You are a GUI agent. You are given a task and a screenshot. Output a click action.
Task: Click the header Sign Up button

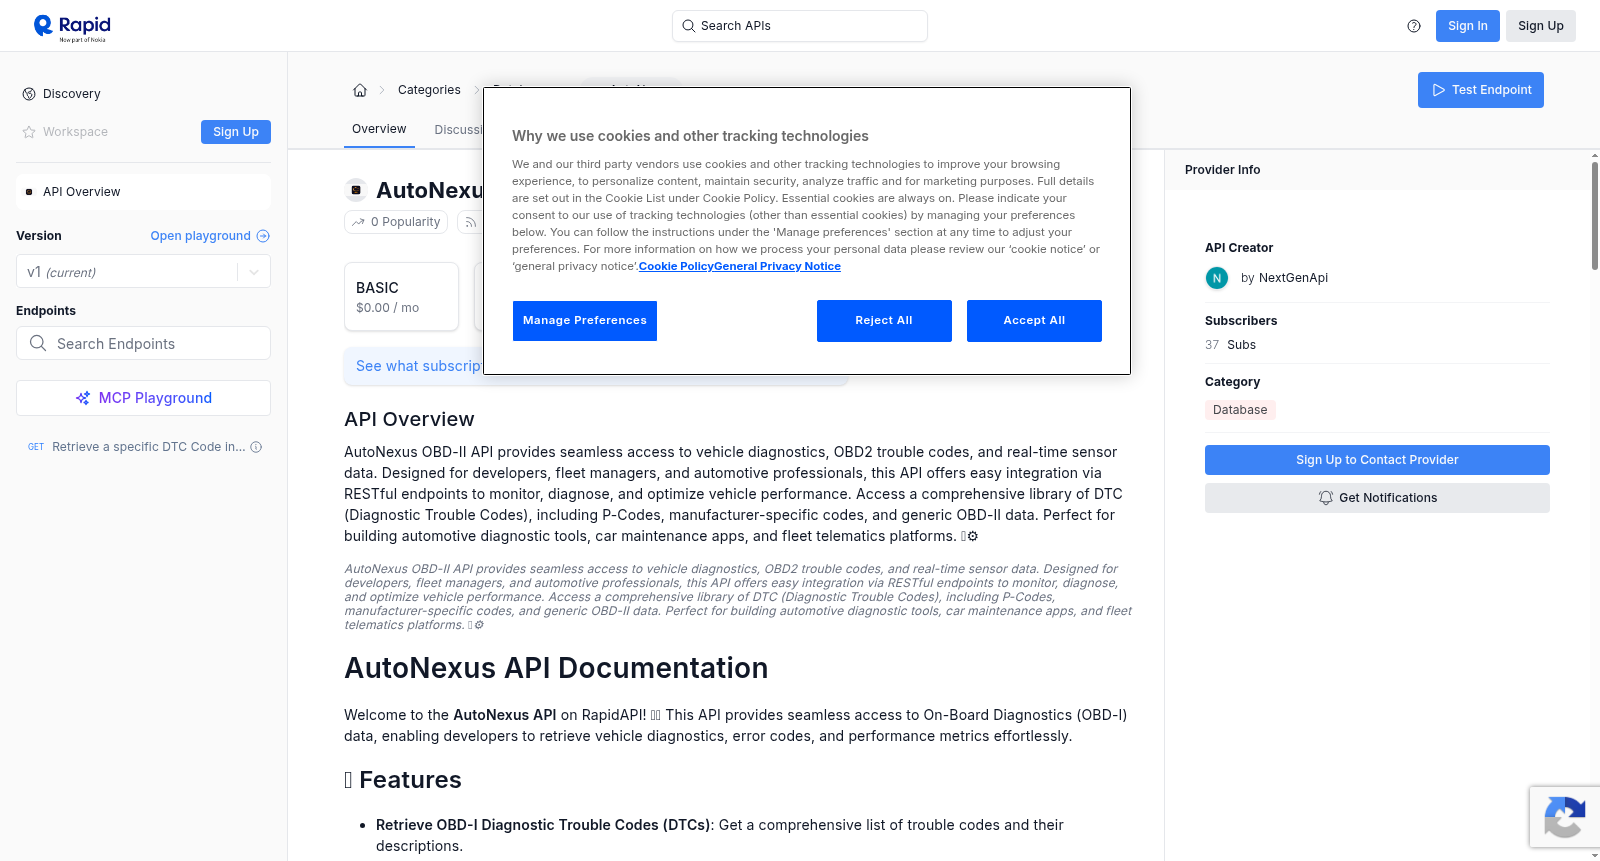(1541, 26)
